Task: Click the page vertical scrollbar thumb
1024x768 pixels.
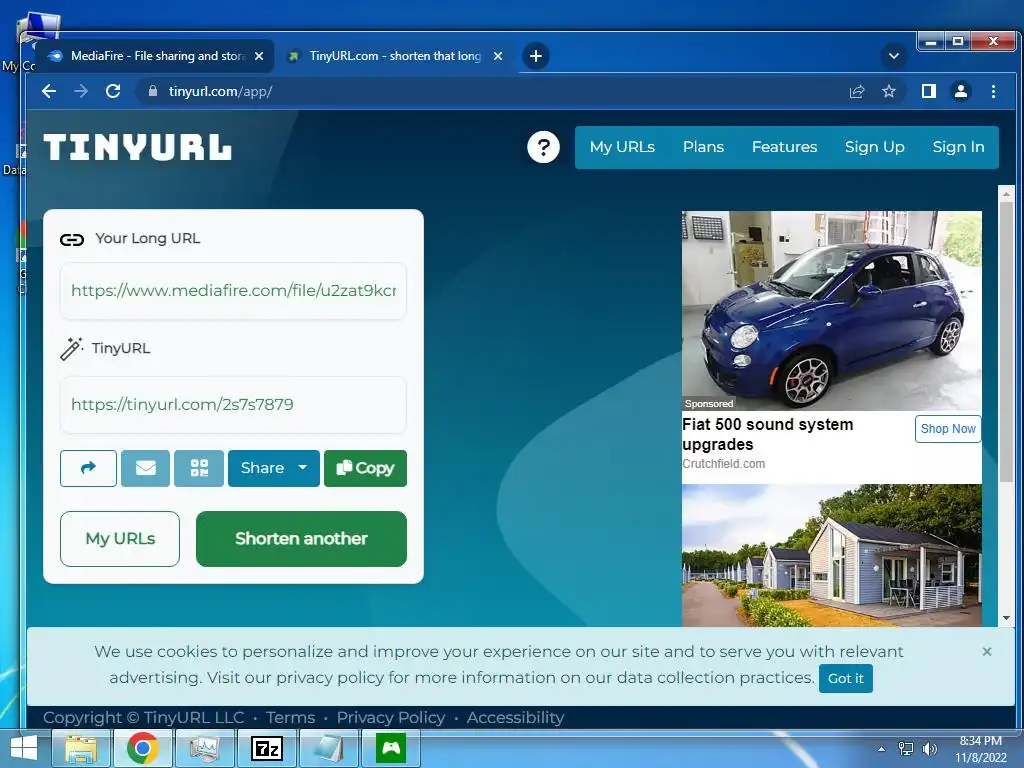Action: click(1006, 340)
